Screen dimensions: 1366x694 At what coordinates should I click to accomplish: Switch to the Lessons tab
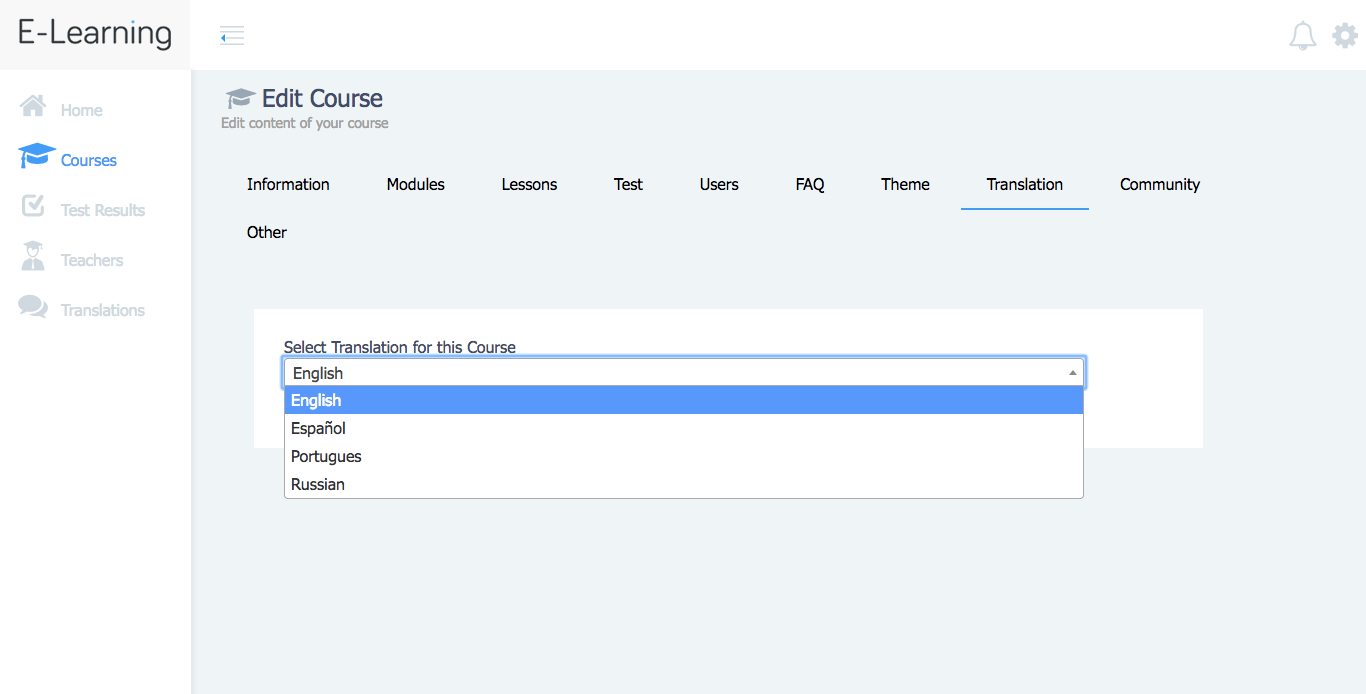pyautogui.click(x=530, y=184)
